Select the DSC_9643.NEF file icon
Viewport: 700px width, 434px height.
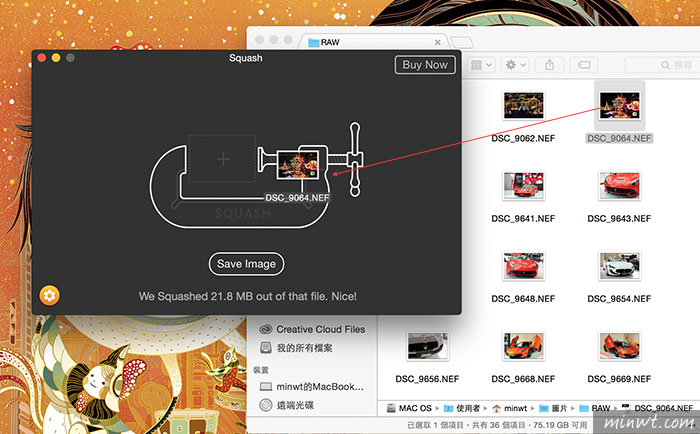tap(619, 185)
